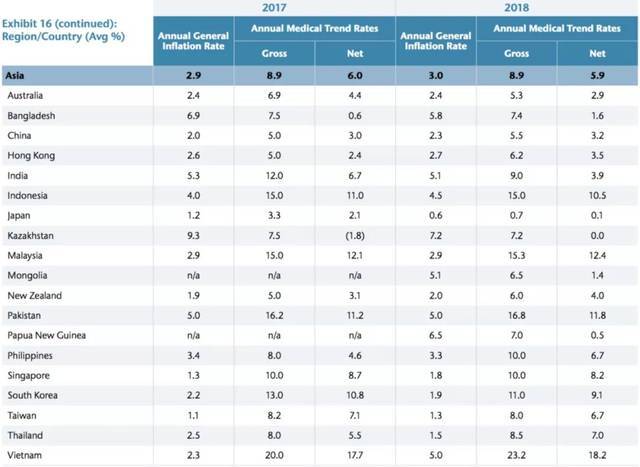Select Kazakhstan's 2017 net value (1.8)
Viewport: 640px width, 467px height.
[355, 234]
